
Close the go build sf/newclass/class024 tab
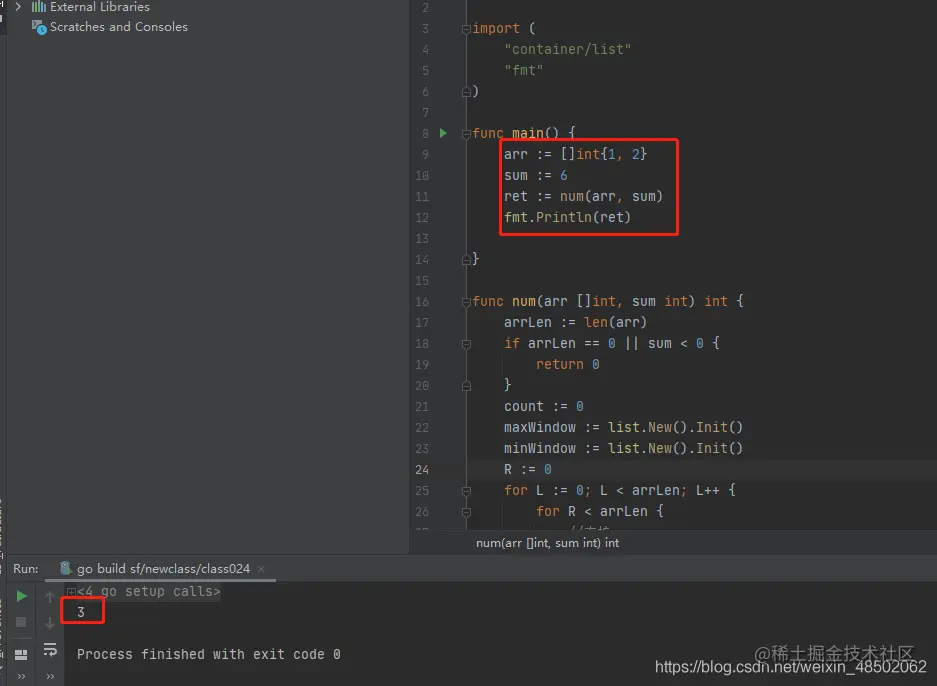pos(261,569)
